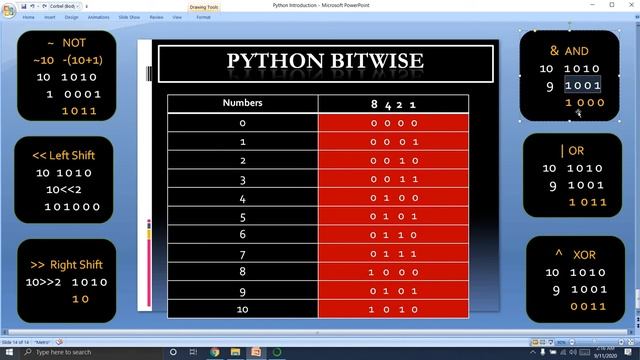Click the zoom percentage level button
This screenshot has width=640, height=360.
point(562,342)
